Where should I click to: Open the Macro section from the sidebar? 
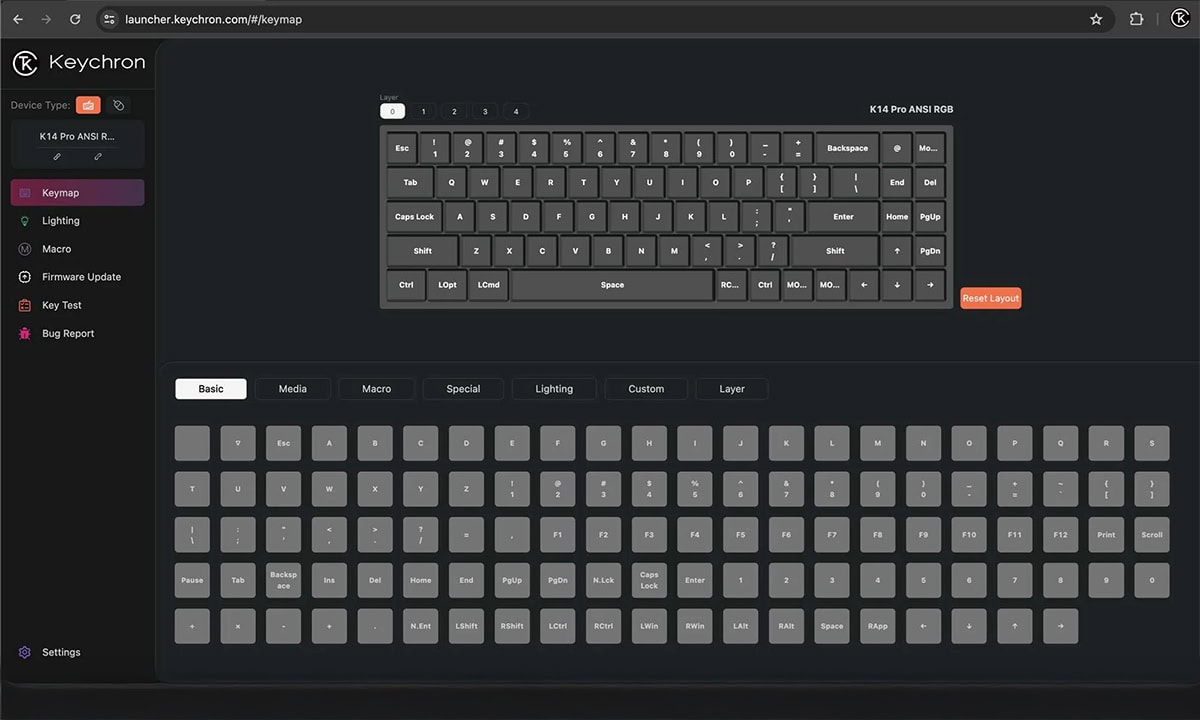58,248
